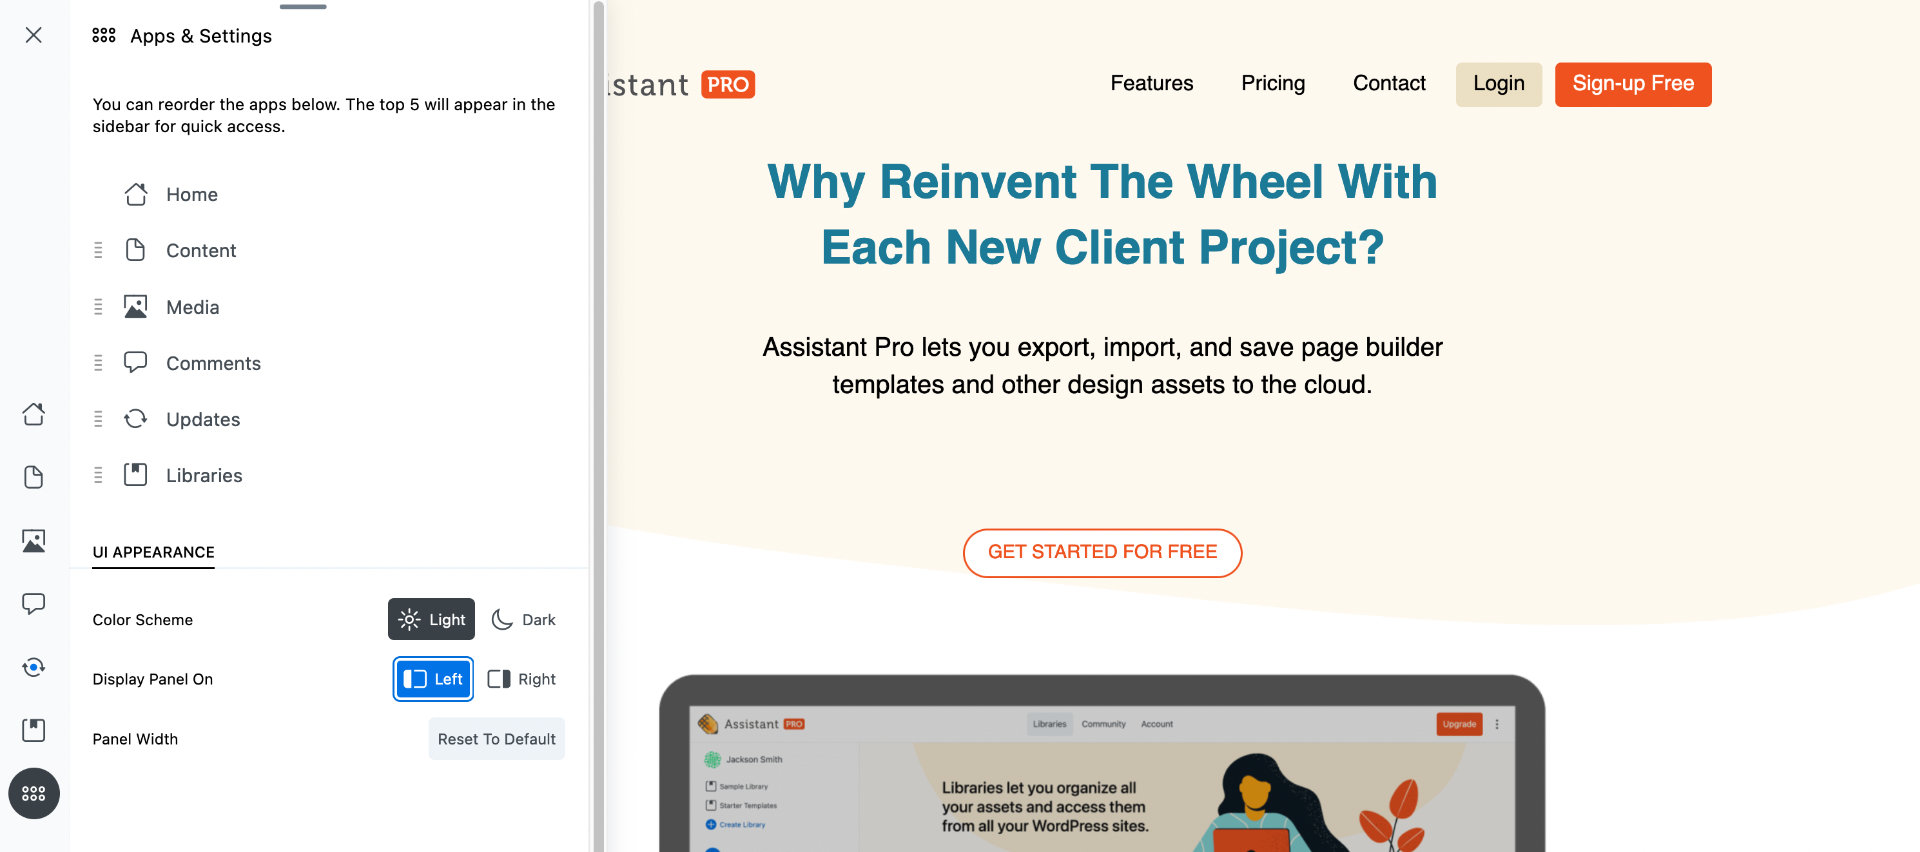Image resolution: width=1920 pixels, height=852 pixels.
Task: Open Libraries via the sidebar bookmark icon
Action: click(x=34, y=730)
